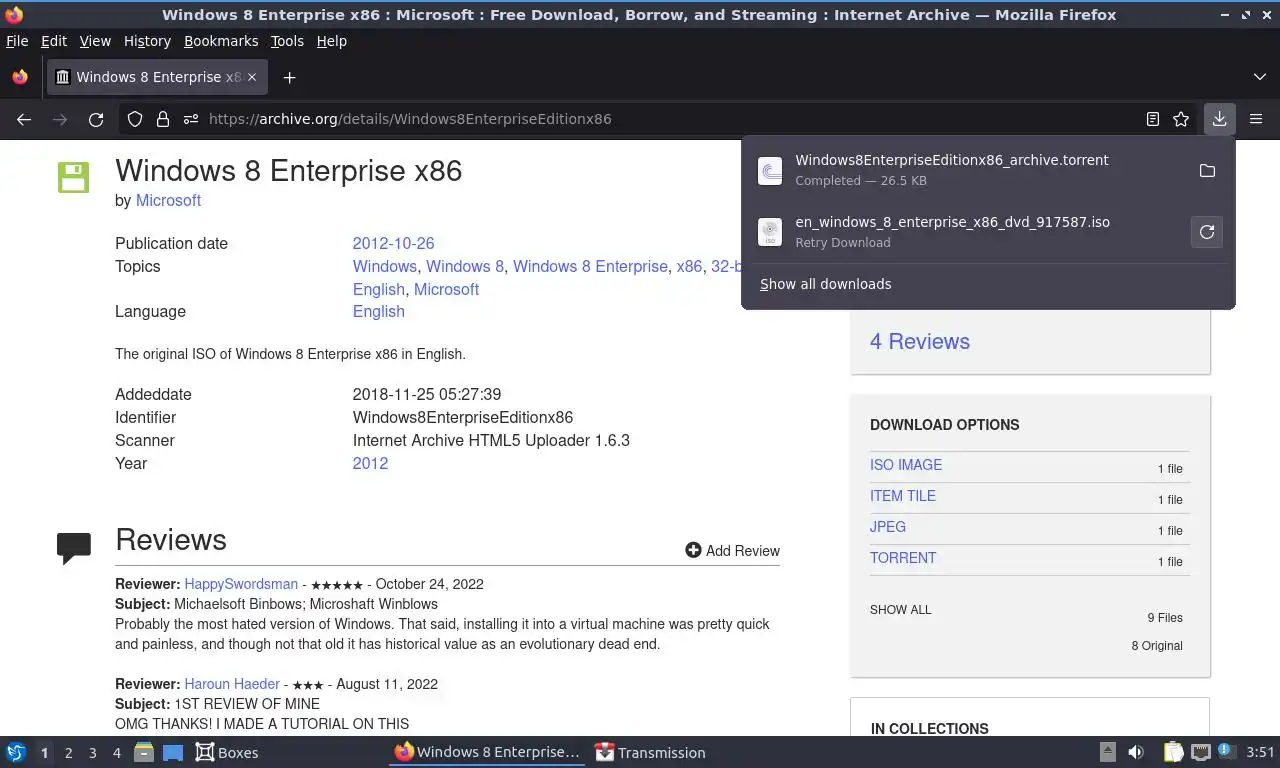Screen dimensions: 1280x768
Task: Click the English language link
Action: (x=379, y=311)
